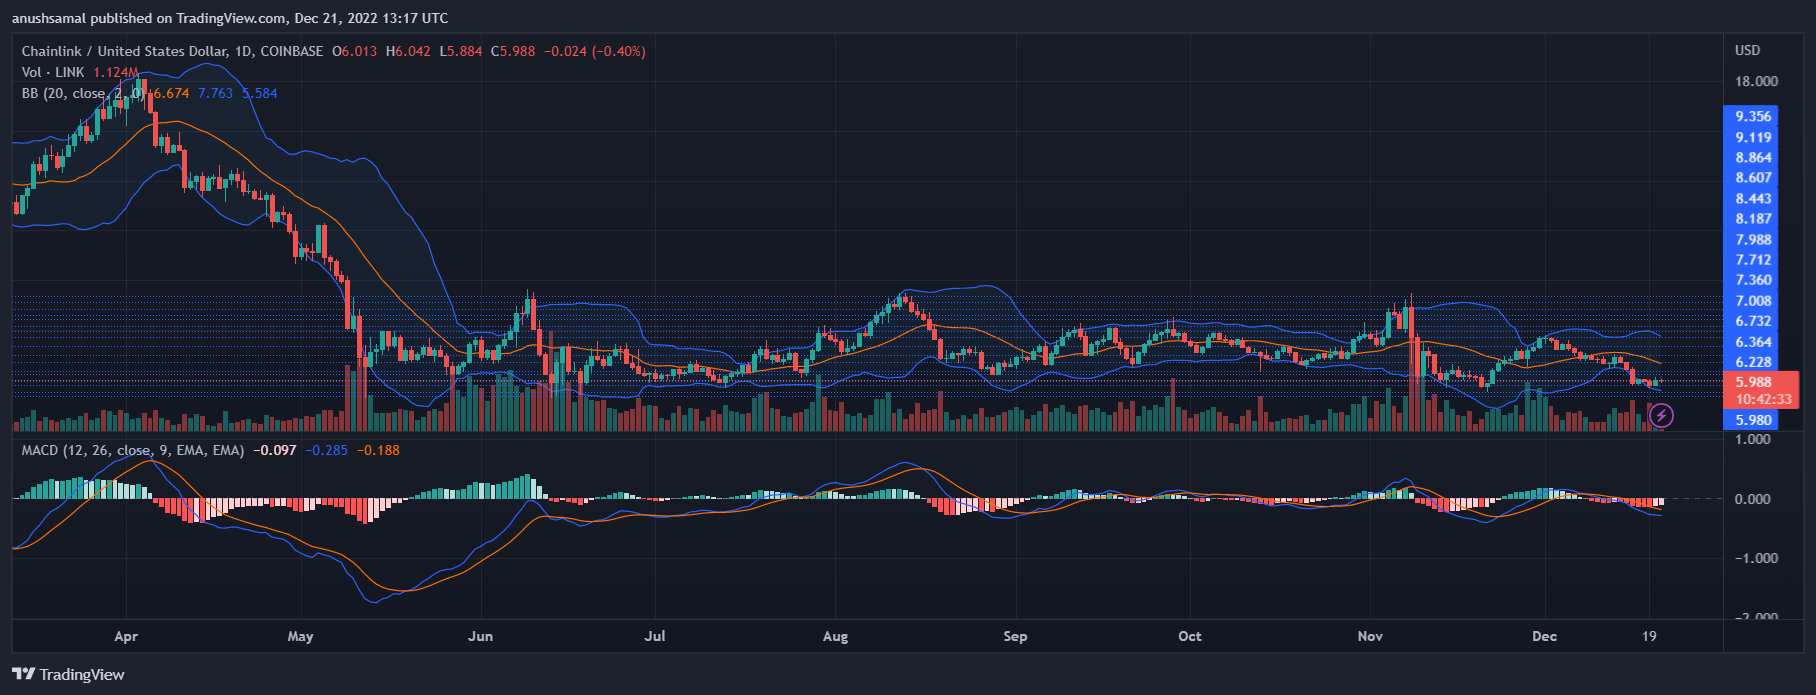Click the USD currency label on price axis

(1747, 50)
